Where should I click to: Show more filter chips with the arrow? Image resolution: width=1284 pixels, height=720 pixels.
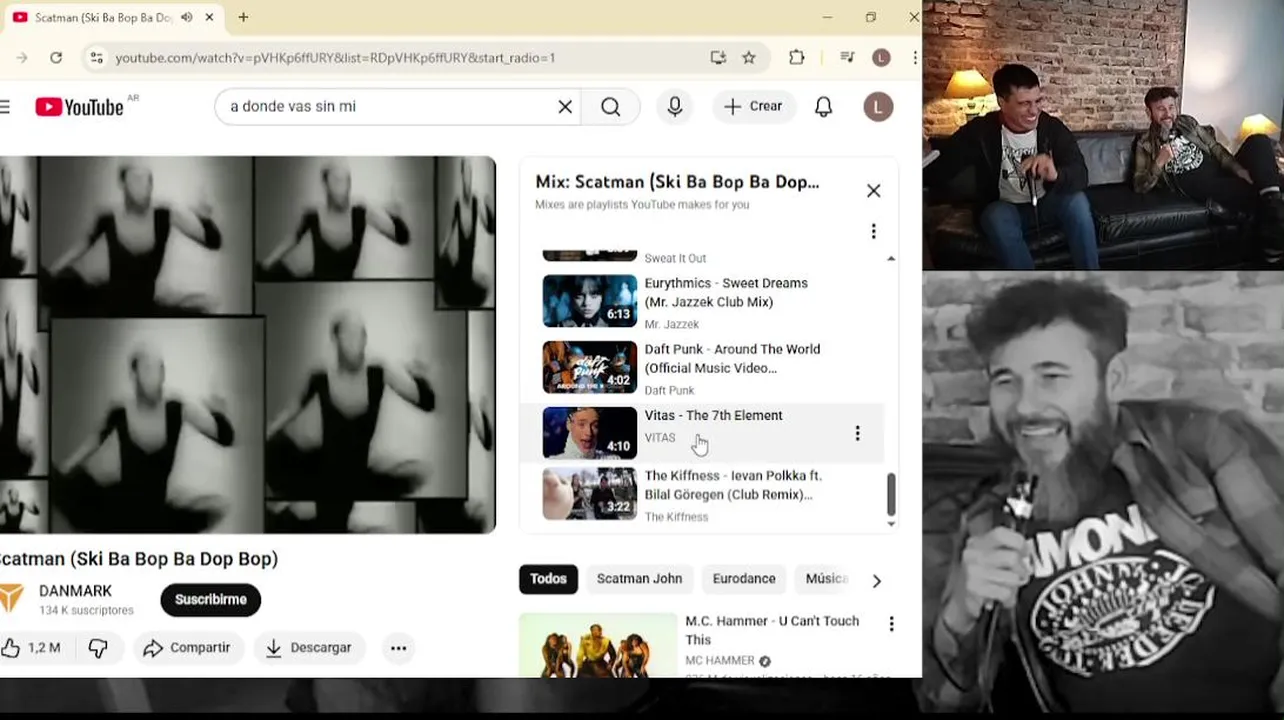click(x=877, y=580)
